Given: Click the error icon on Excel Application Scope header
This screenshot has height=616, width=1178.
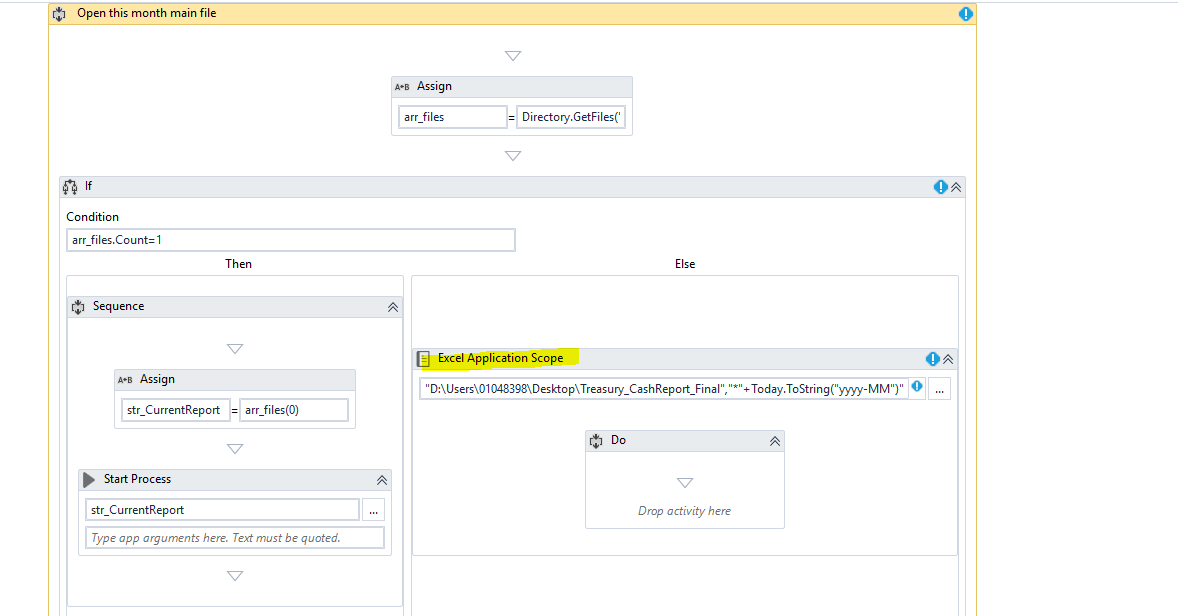Looking at the screenshot, I should pyautogui.click(x=933, y=358).
